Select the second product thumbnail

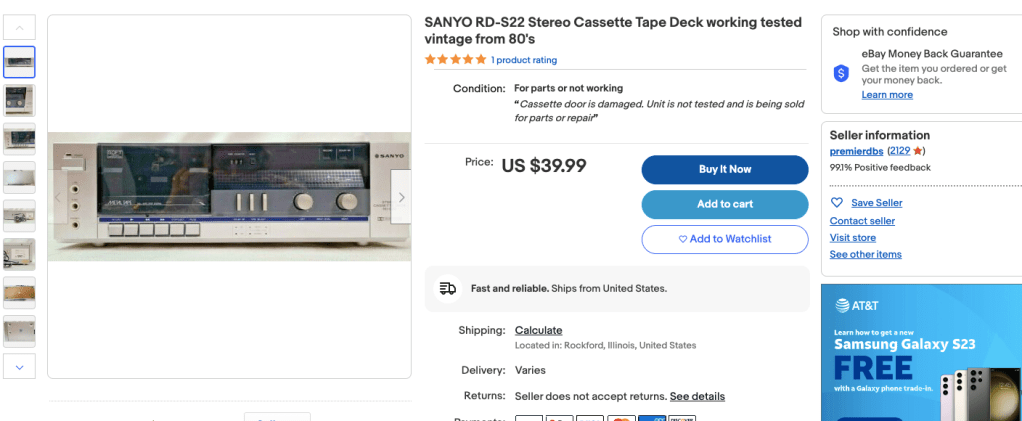[20, 100]
